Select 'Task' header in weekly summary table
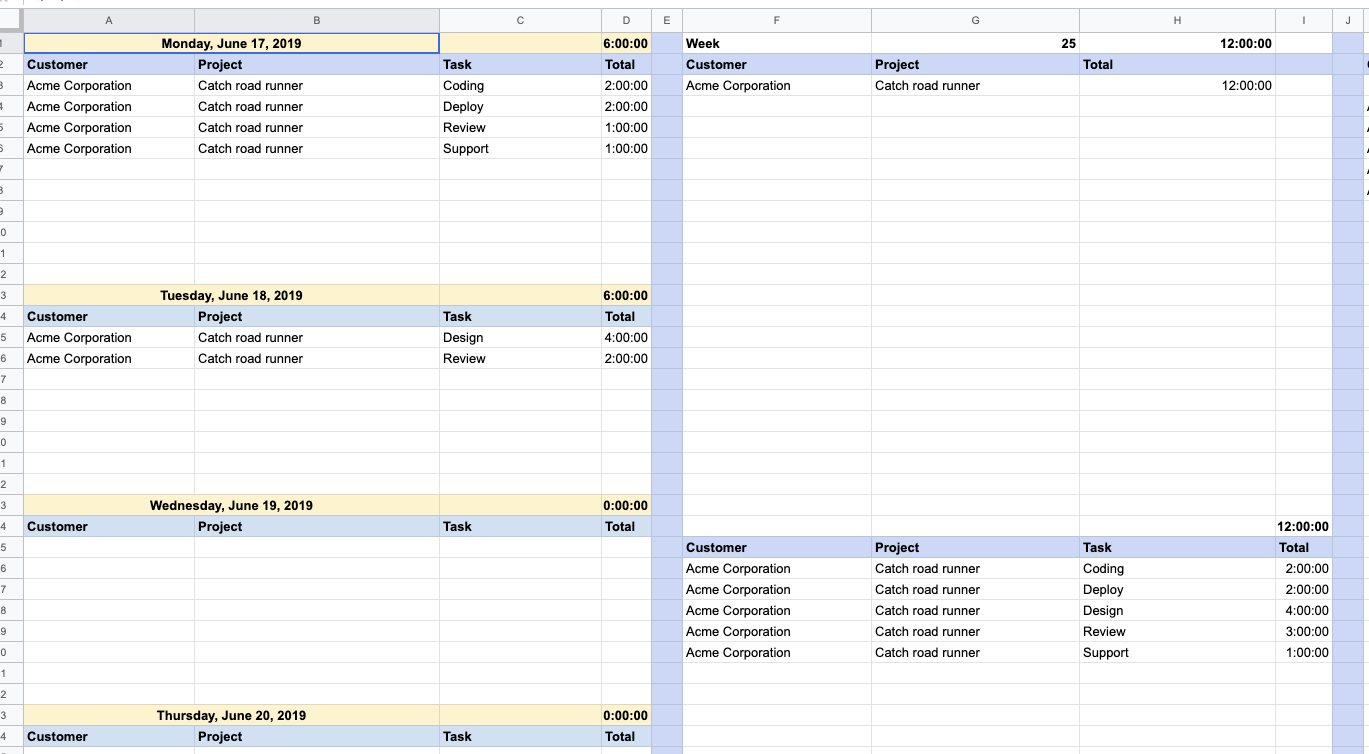This screenshot has height=754, width=1369. coord(1177,548)
